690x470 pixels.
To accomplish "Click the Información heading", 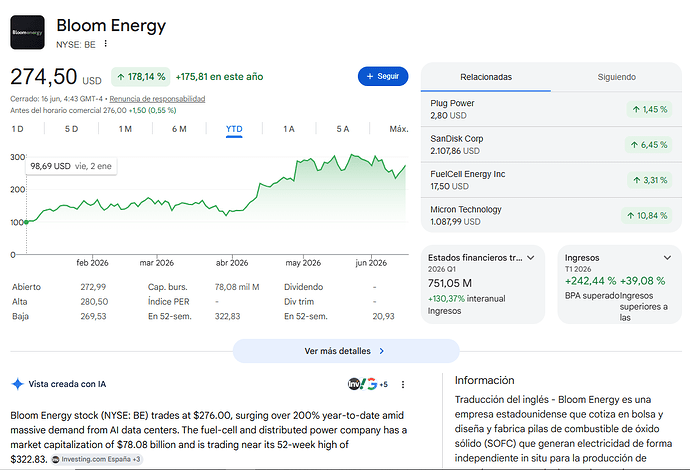I will [x=484, y=380].
